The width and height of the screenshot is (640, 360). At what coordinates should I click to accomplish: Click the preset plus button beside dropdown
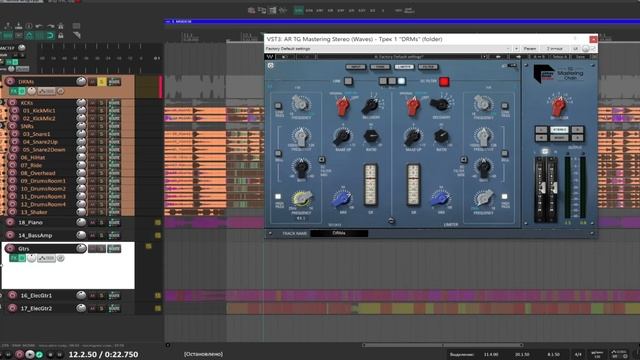pyautogui.click(x=516, y=49)
